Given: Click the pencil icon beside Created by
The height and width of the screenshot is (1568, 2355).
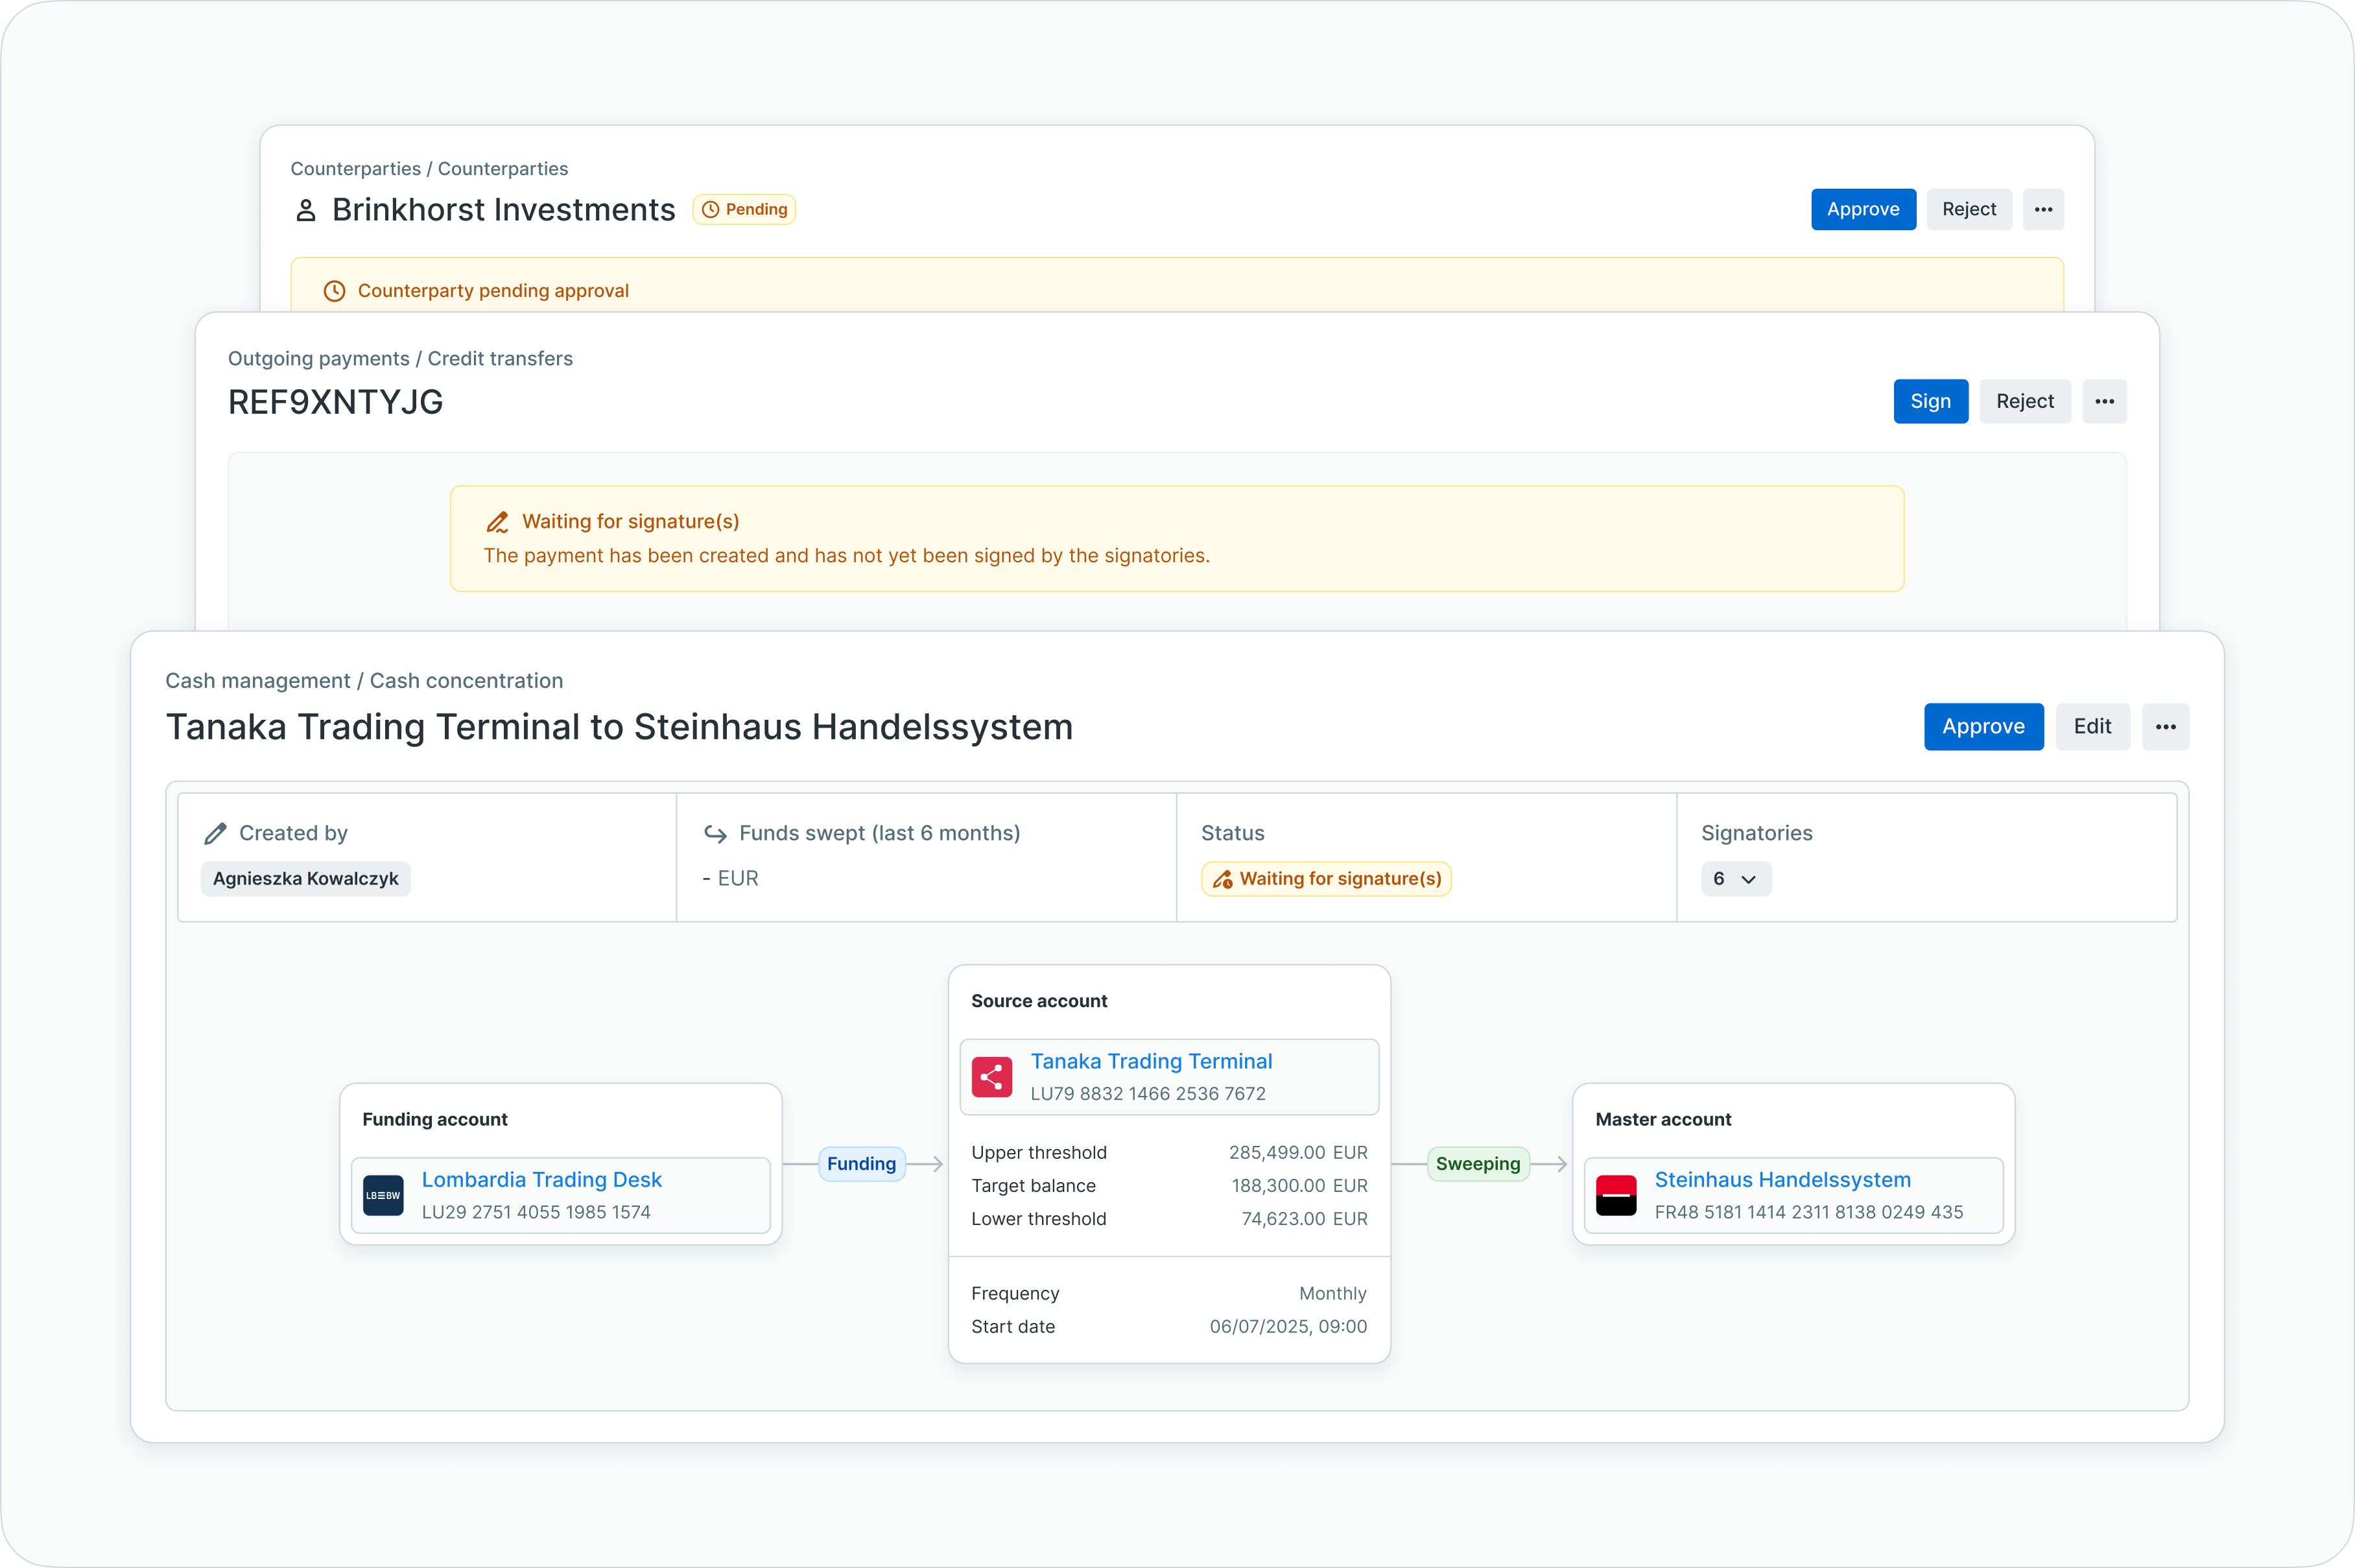Looking at the screenshot, I should pyautogui.click(x=215, y=833).
